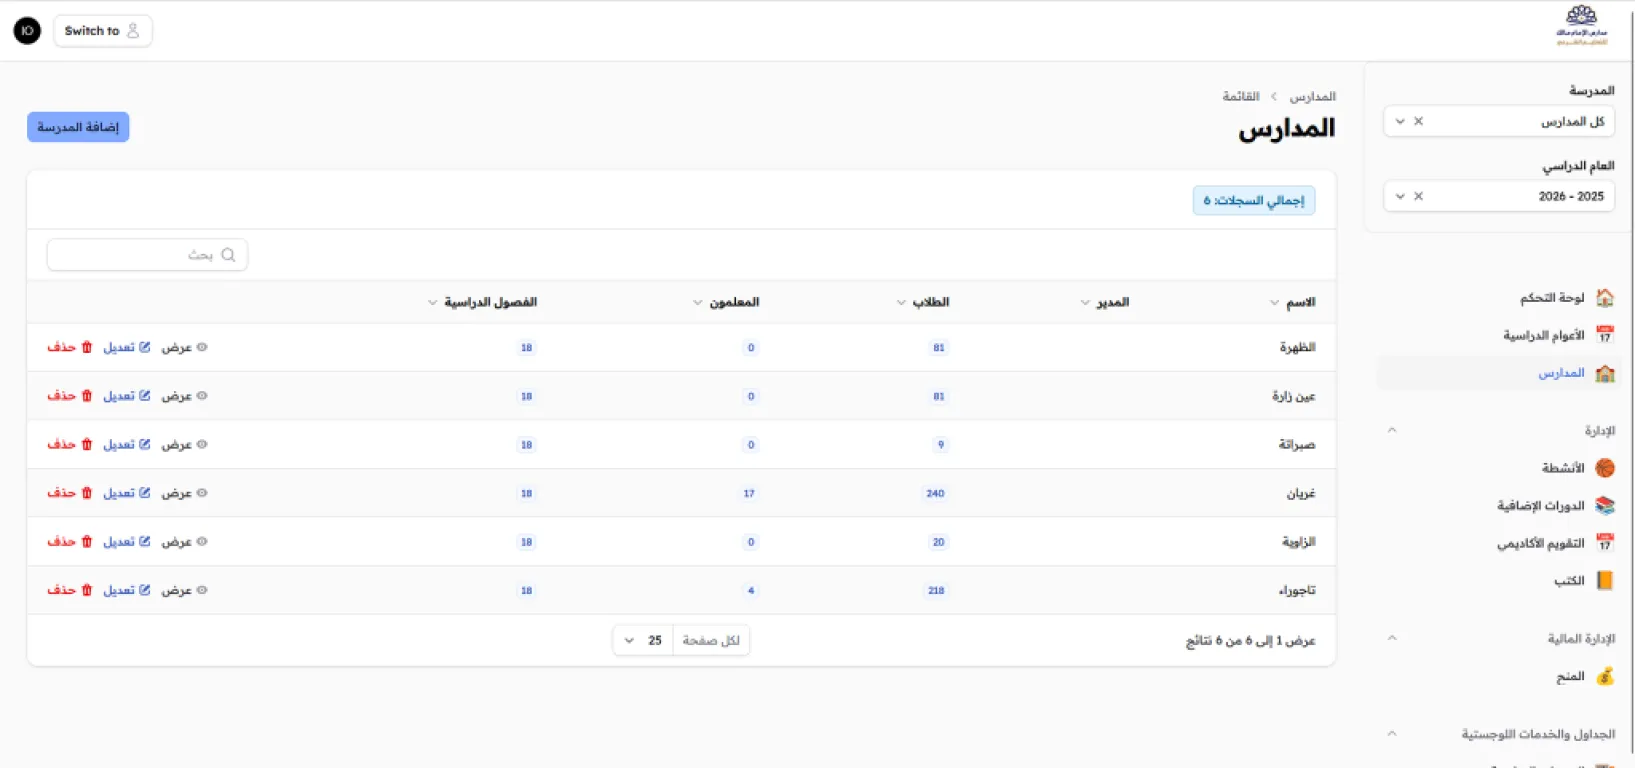Click the school name صبراتة
Viewport: 1635px width, 768px height.
[x=1297, y=445]
